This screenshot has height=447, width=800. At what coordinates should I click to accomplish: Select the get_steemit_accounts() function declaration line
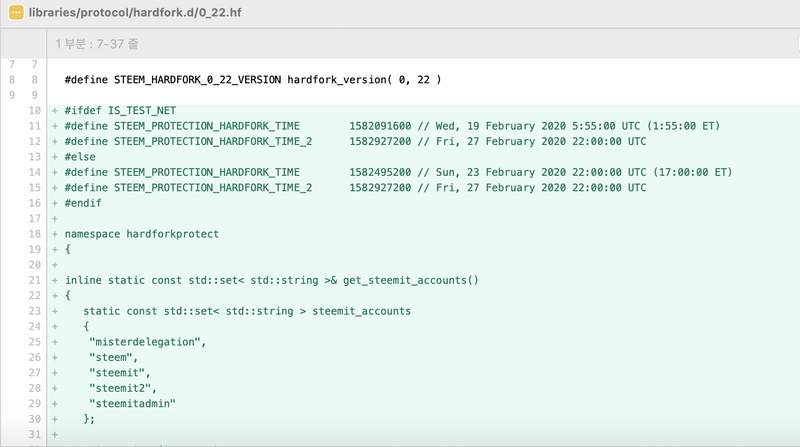click(271, 280)
